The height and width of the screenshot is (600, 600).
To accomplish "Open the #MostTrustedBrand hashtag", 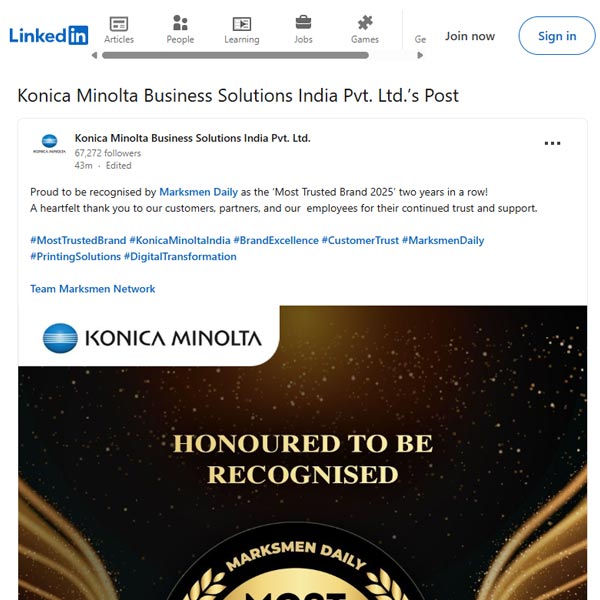I will [78, 240].
